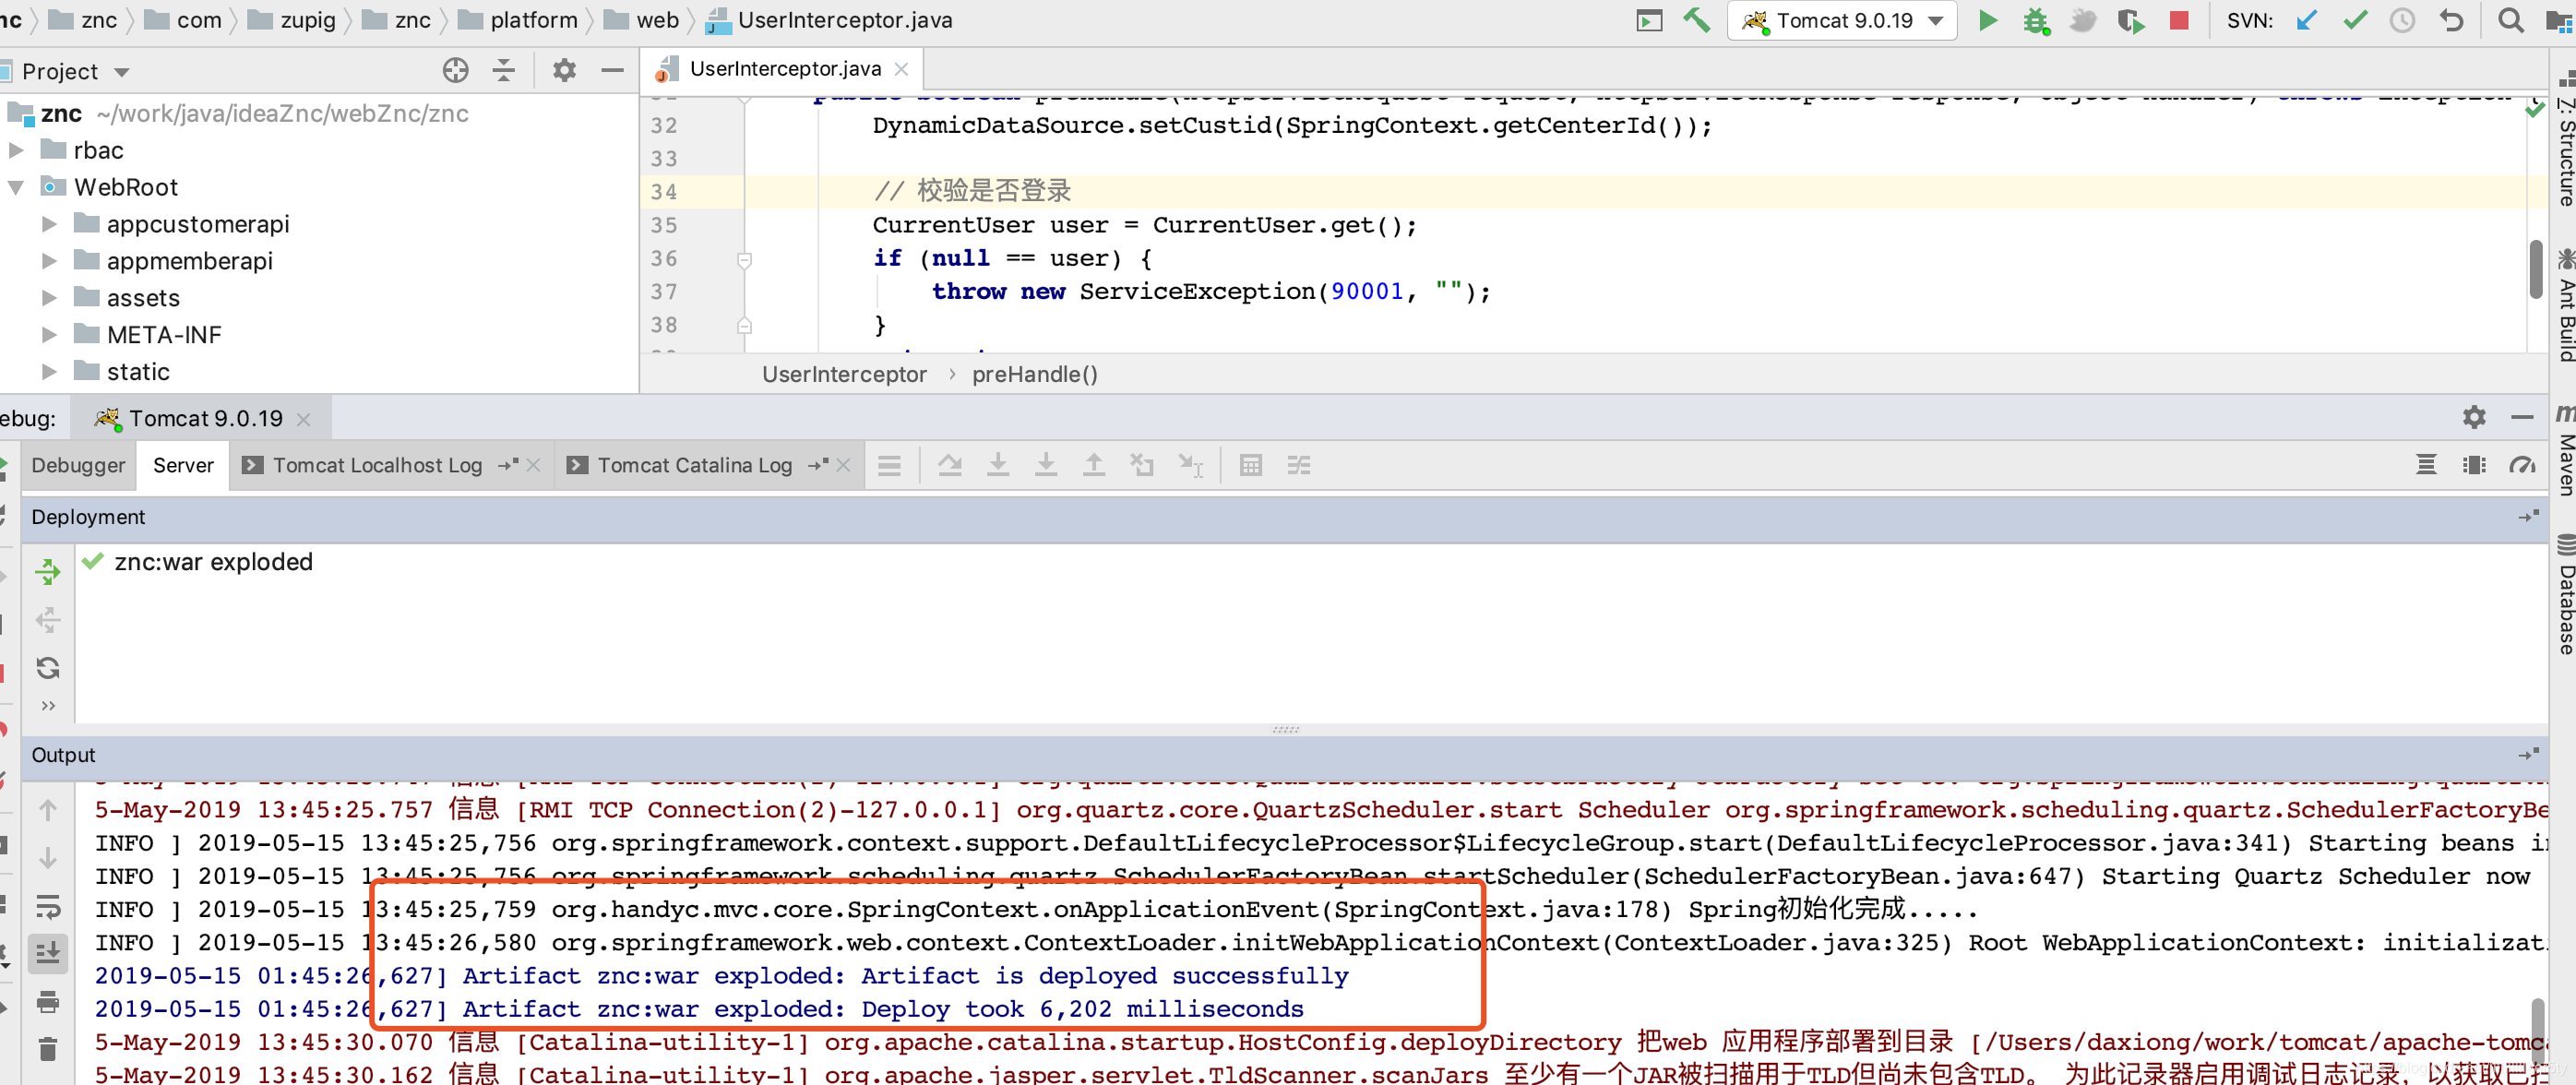
Task: Close Tomcat Catalina Log tab
Action: pyautogui.click(x=843, y=465)
